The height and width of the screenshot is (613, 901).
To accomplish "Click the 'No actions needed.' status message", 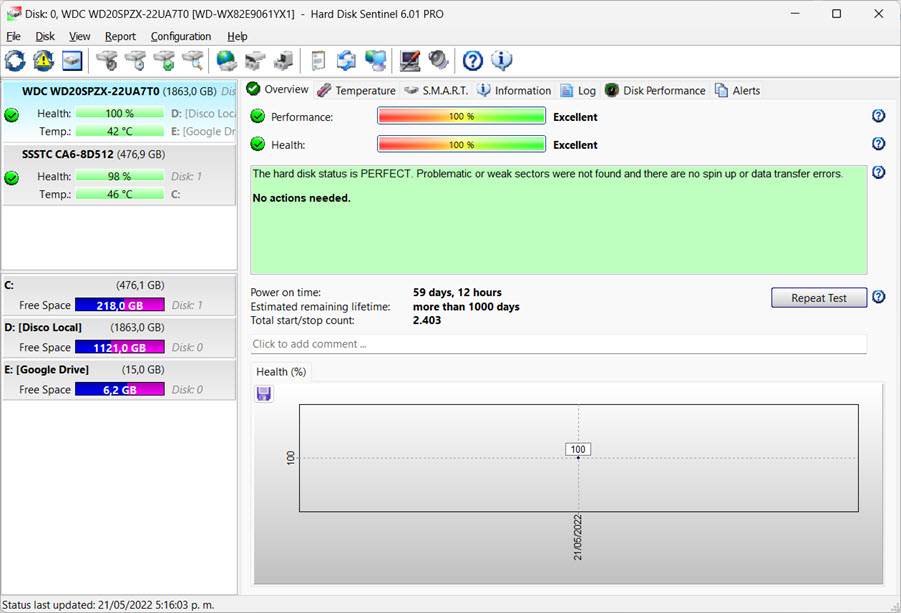I will [x=301, y=198].
